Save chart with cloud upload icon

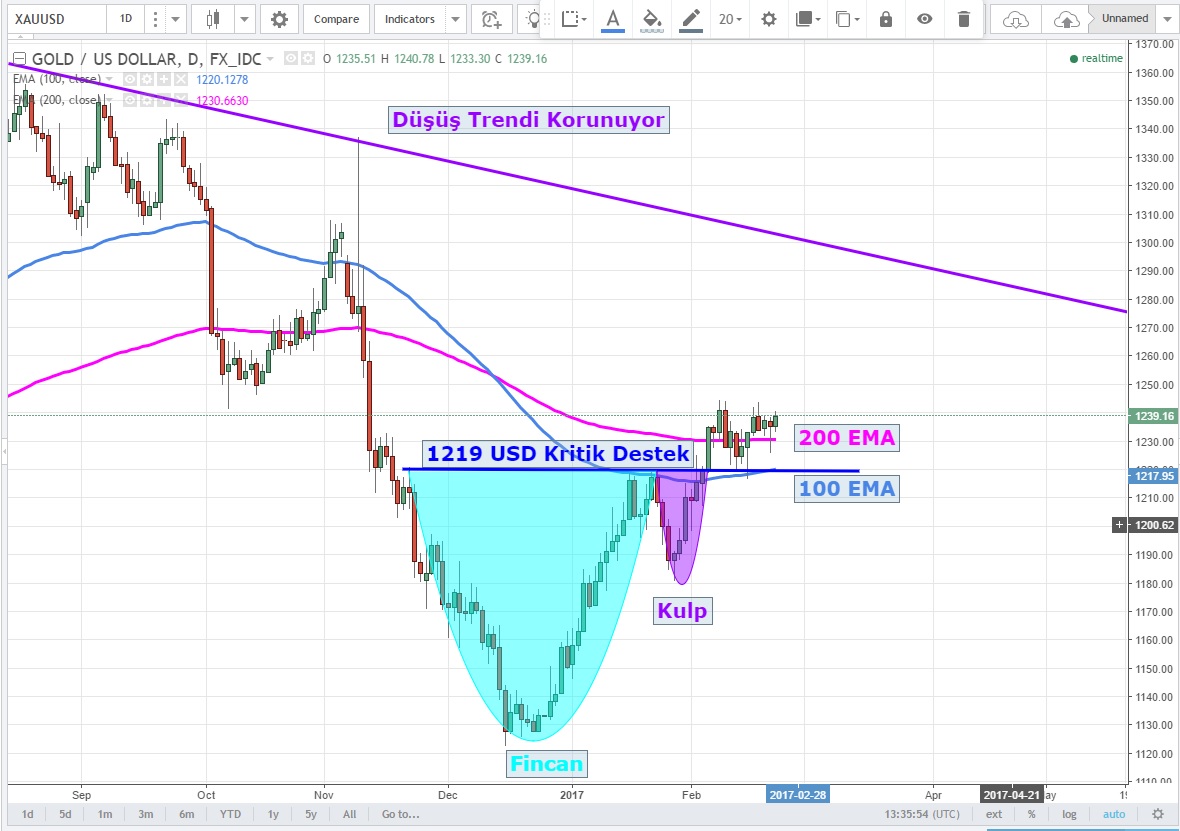[x=1067, y=19]
